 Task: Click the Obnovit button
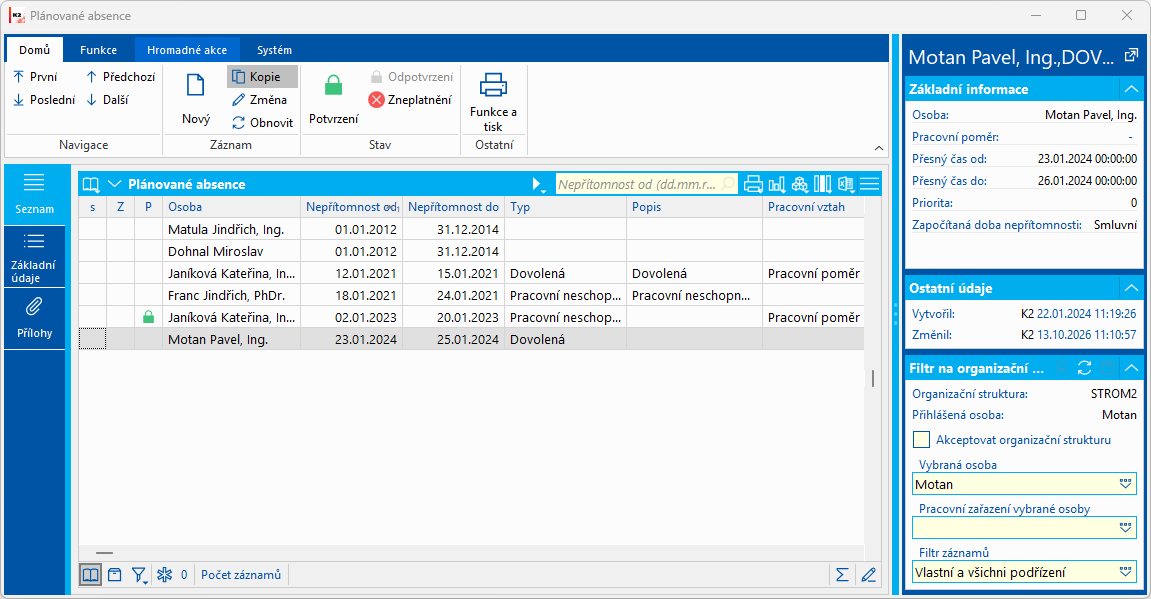point(263,123)
